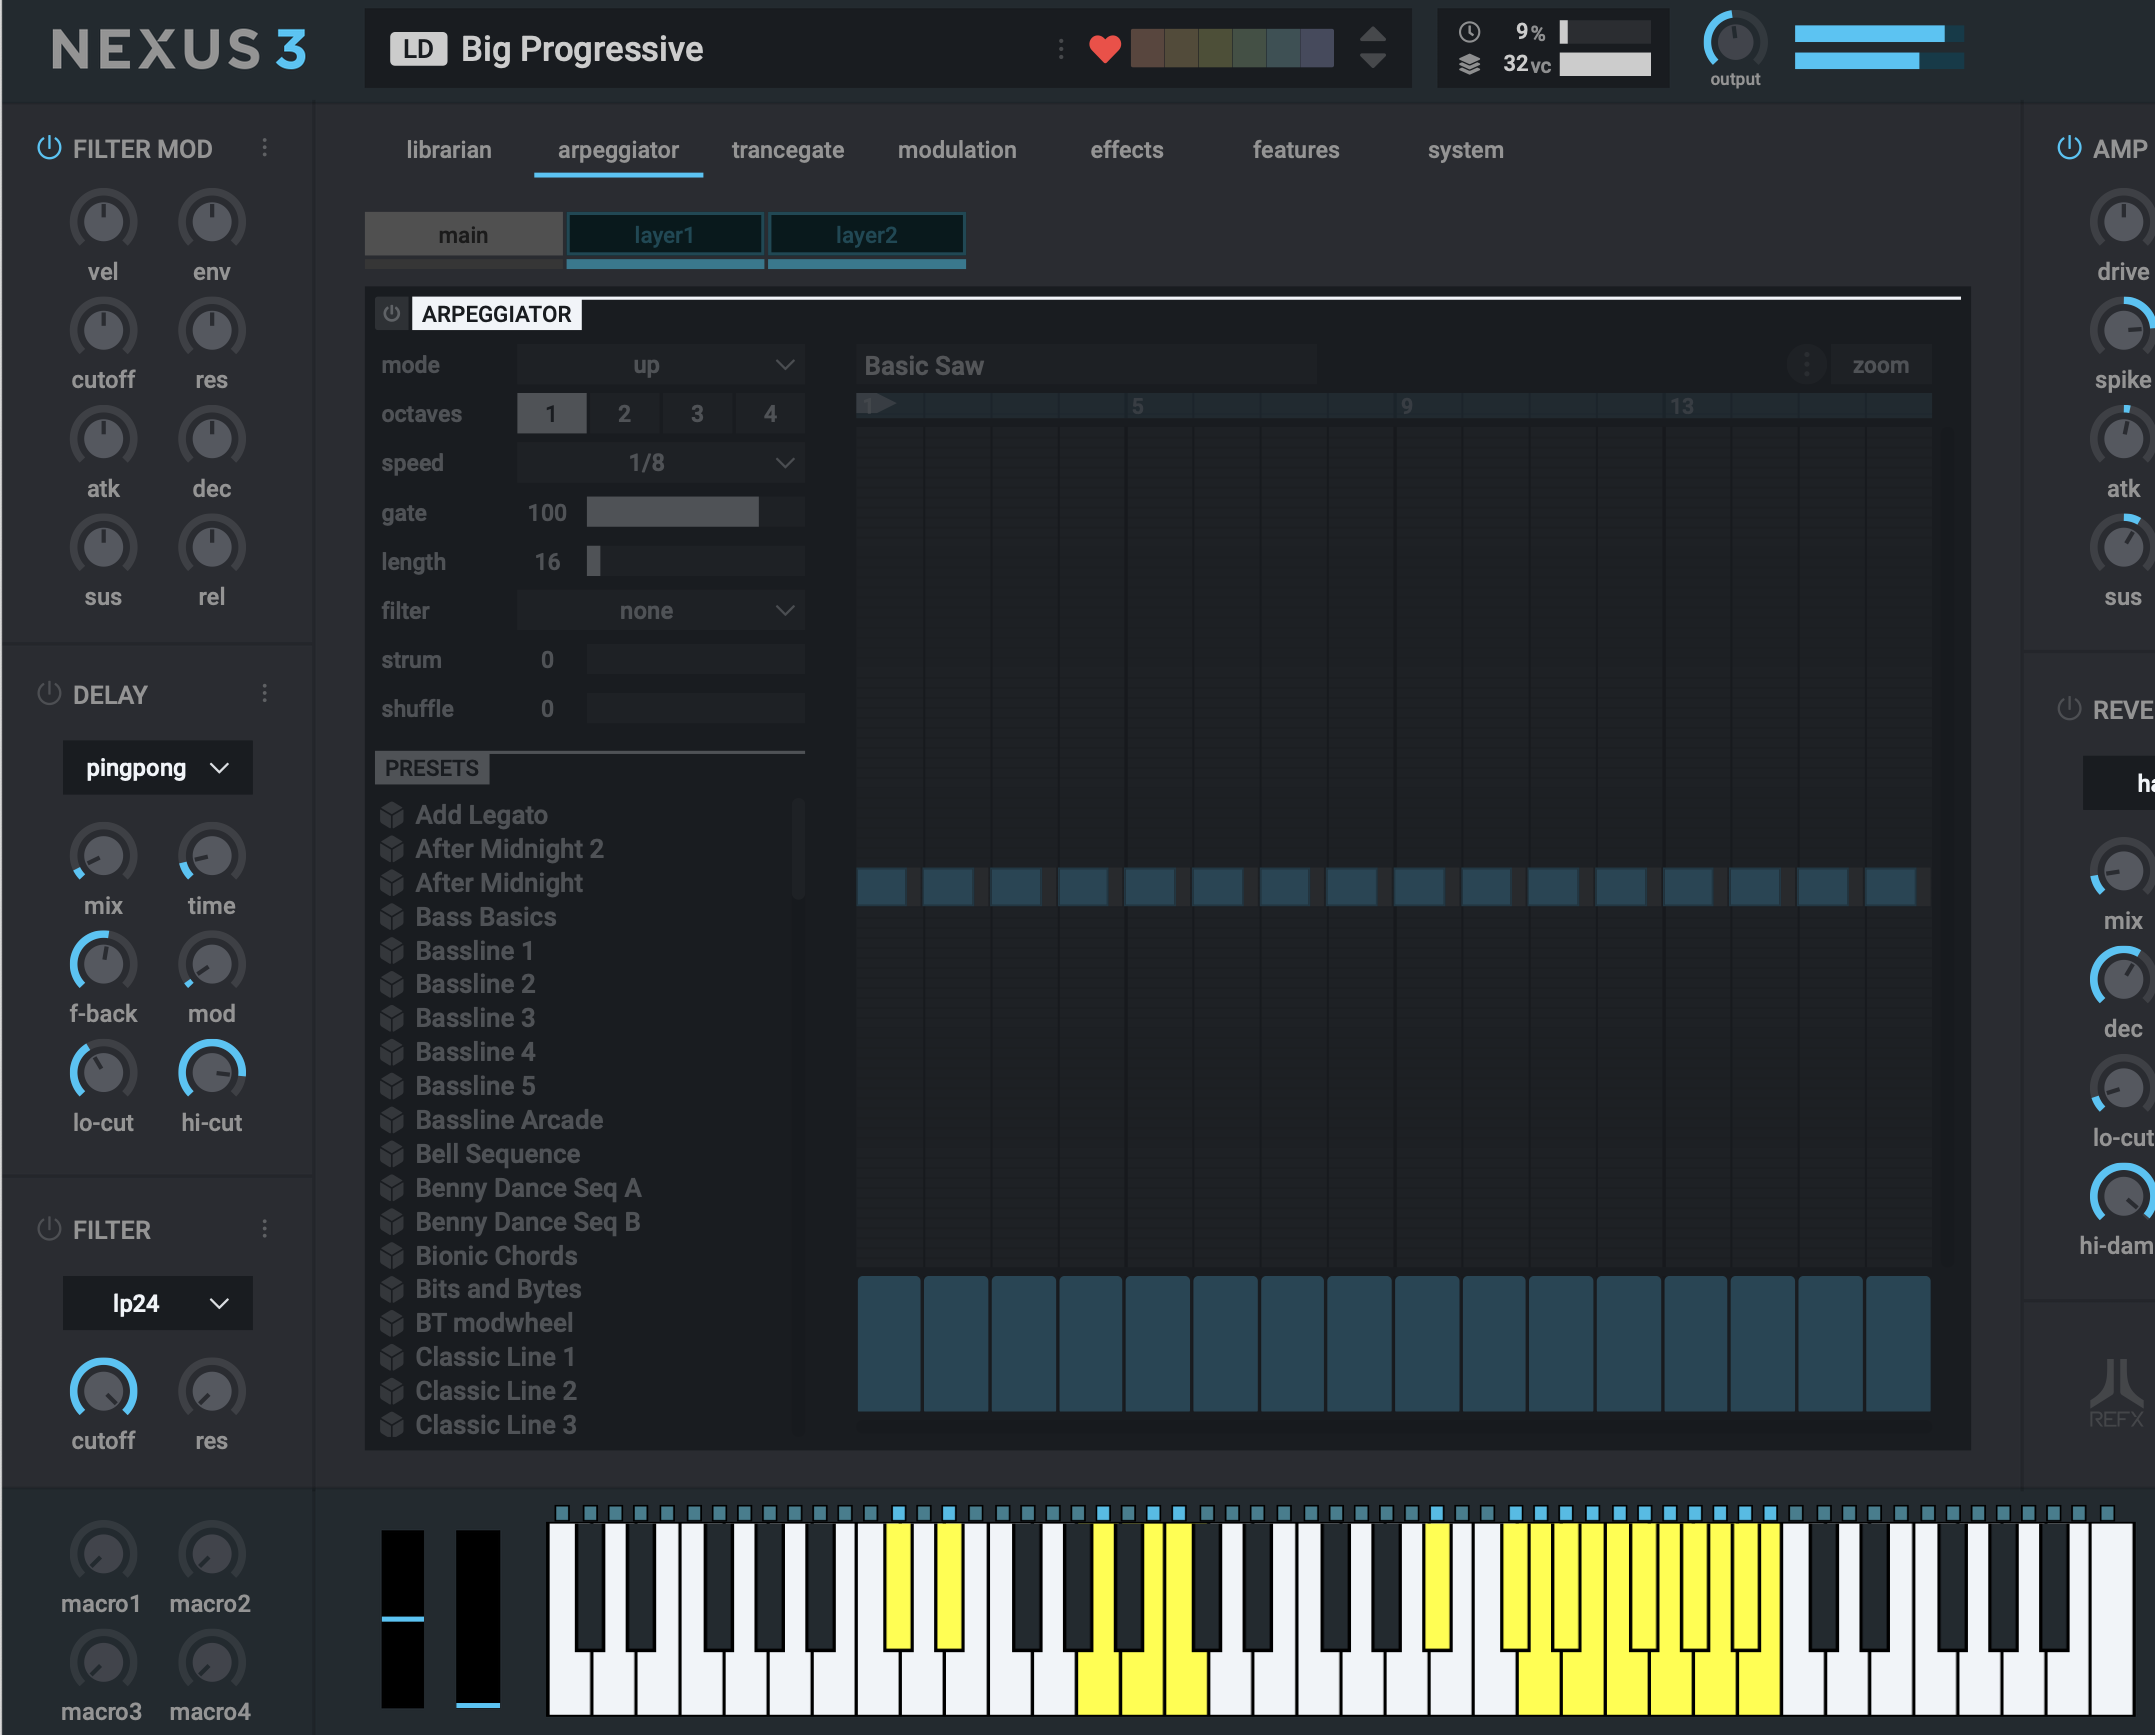The height and width of the screenshot is (1735, 2155).
Task: Click the Filter Mod res knob
Action: click(x=211, y=330)
